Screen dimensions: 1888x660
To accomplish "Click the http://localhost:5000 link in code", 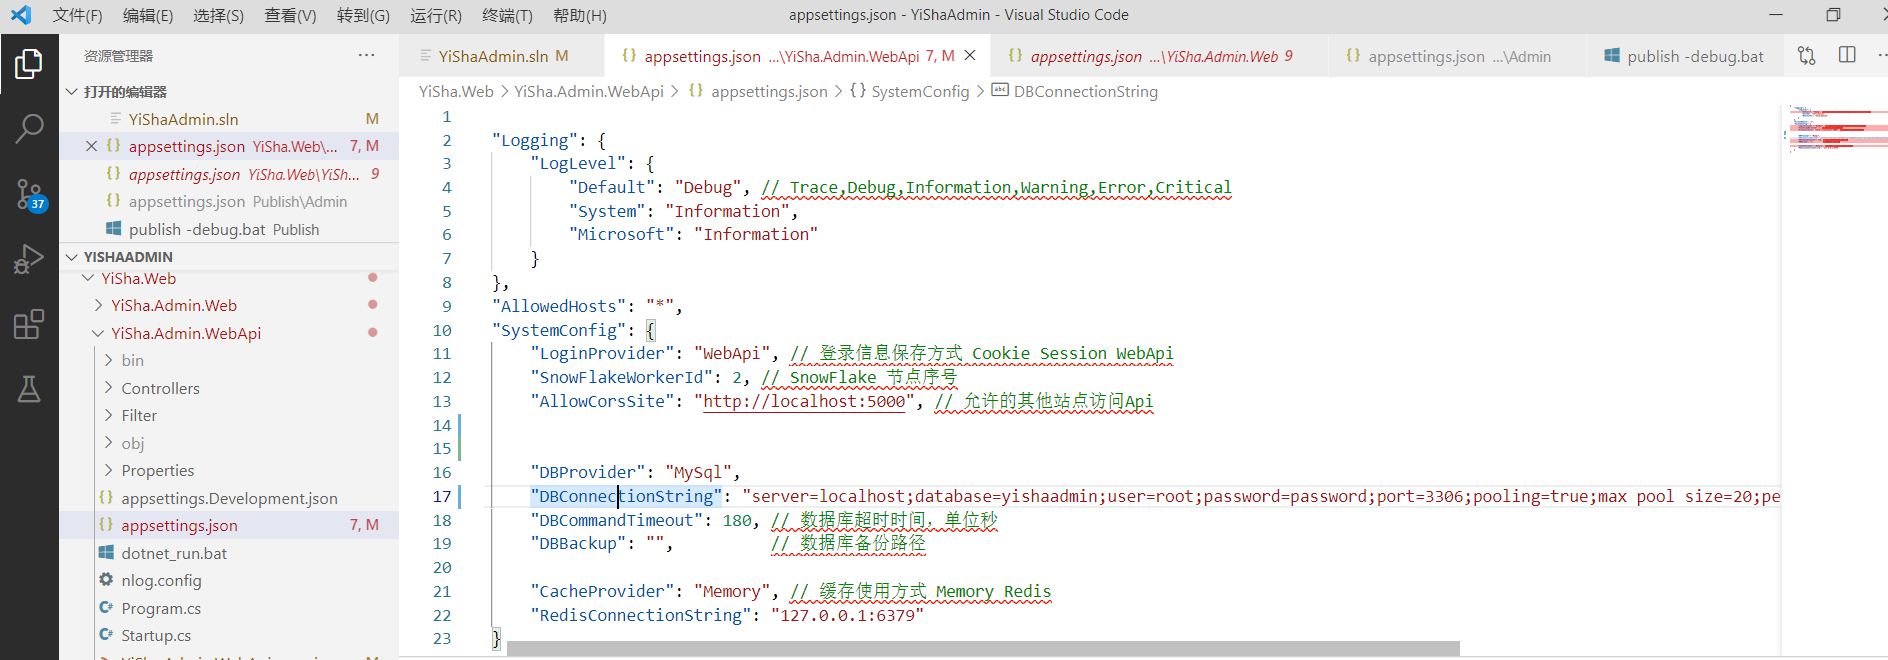I will click(804, 401).
